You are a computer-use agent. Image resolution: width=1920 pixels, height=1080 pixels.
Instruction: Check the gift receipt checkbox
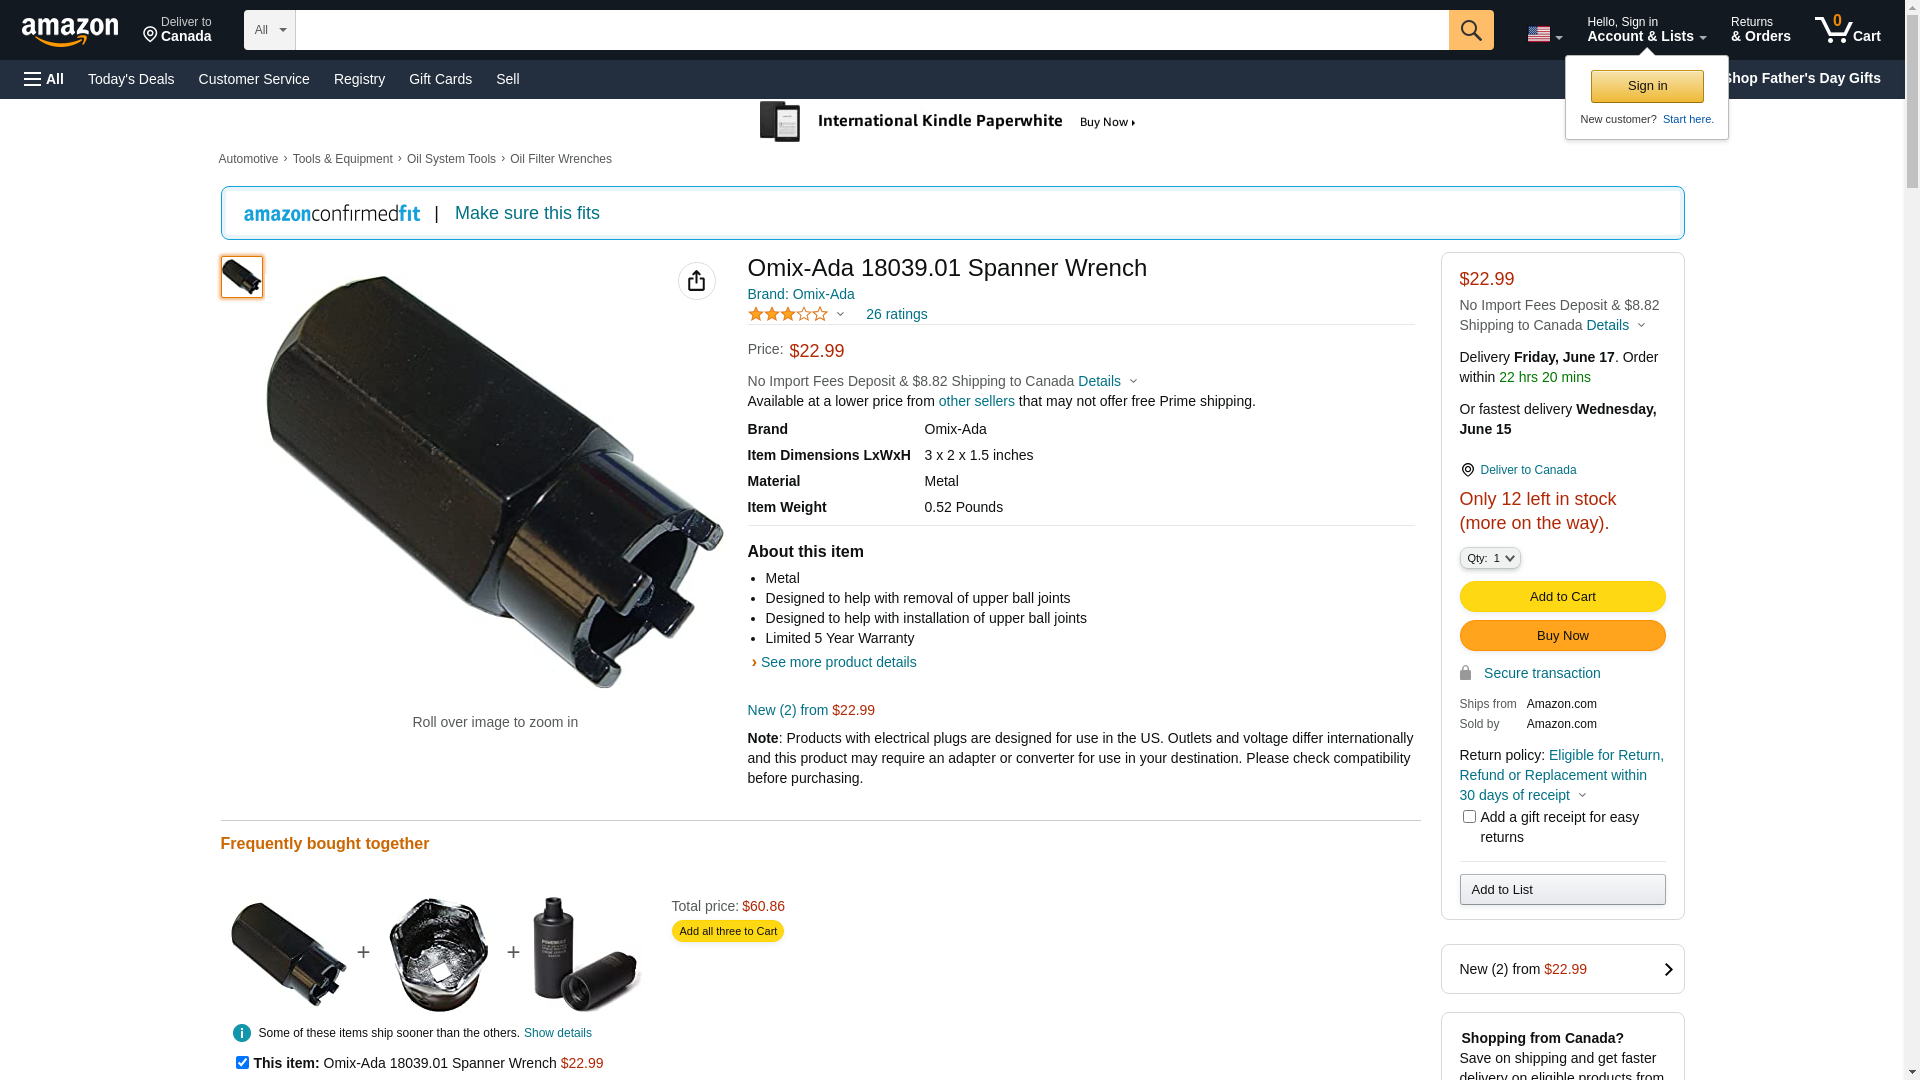[x=1469, y=817]
